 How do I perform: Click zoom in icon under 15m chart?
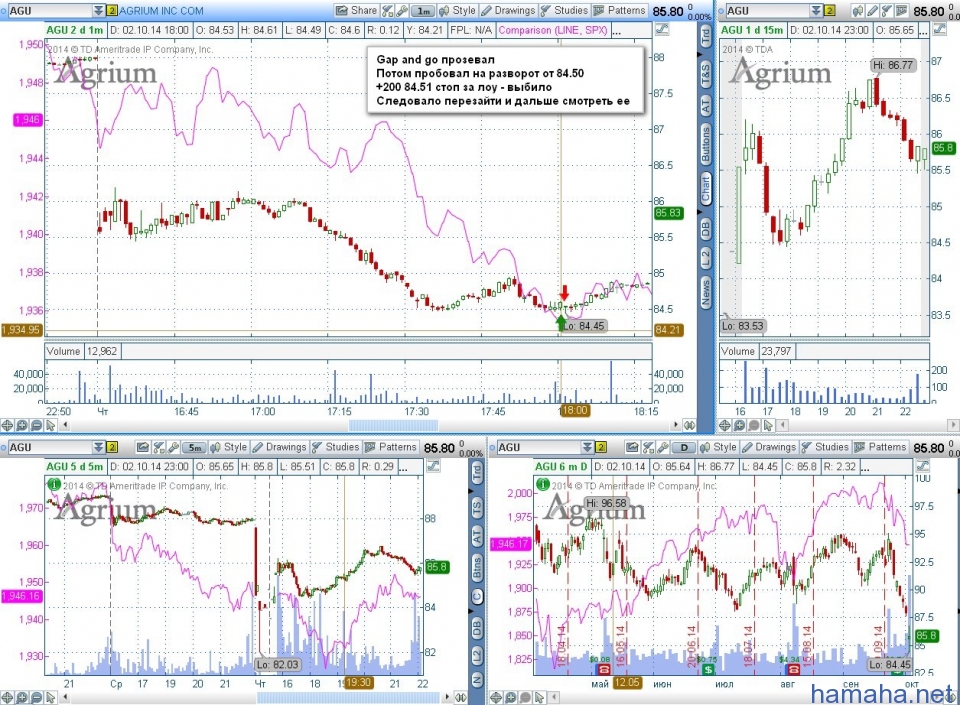click(x=740, y=425)
